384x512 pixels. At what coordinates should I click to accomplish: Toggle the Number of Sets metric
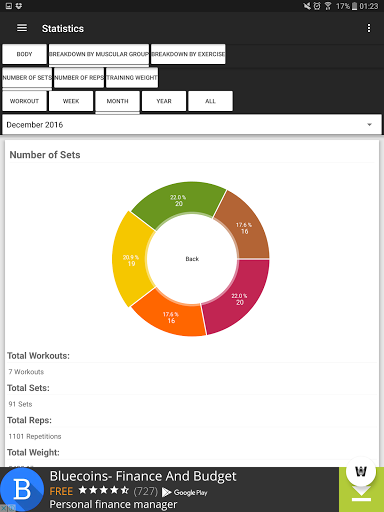click(x=27, y=78)
